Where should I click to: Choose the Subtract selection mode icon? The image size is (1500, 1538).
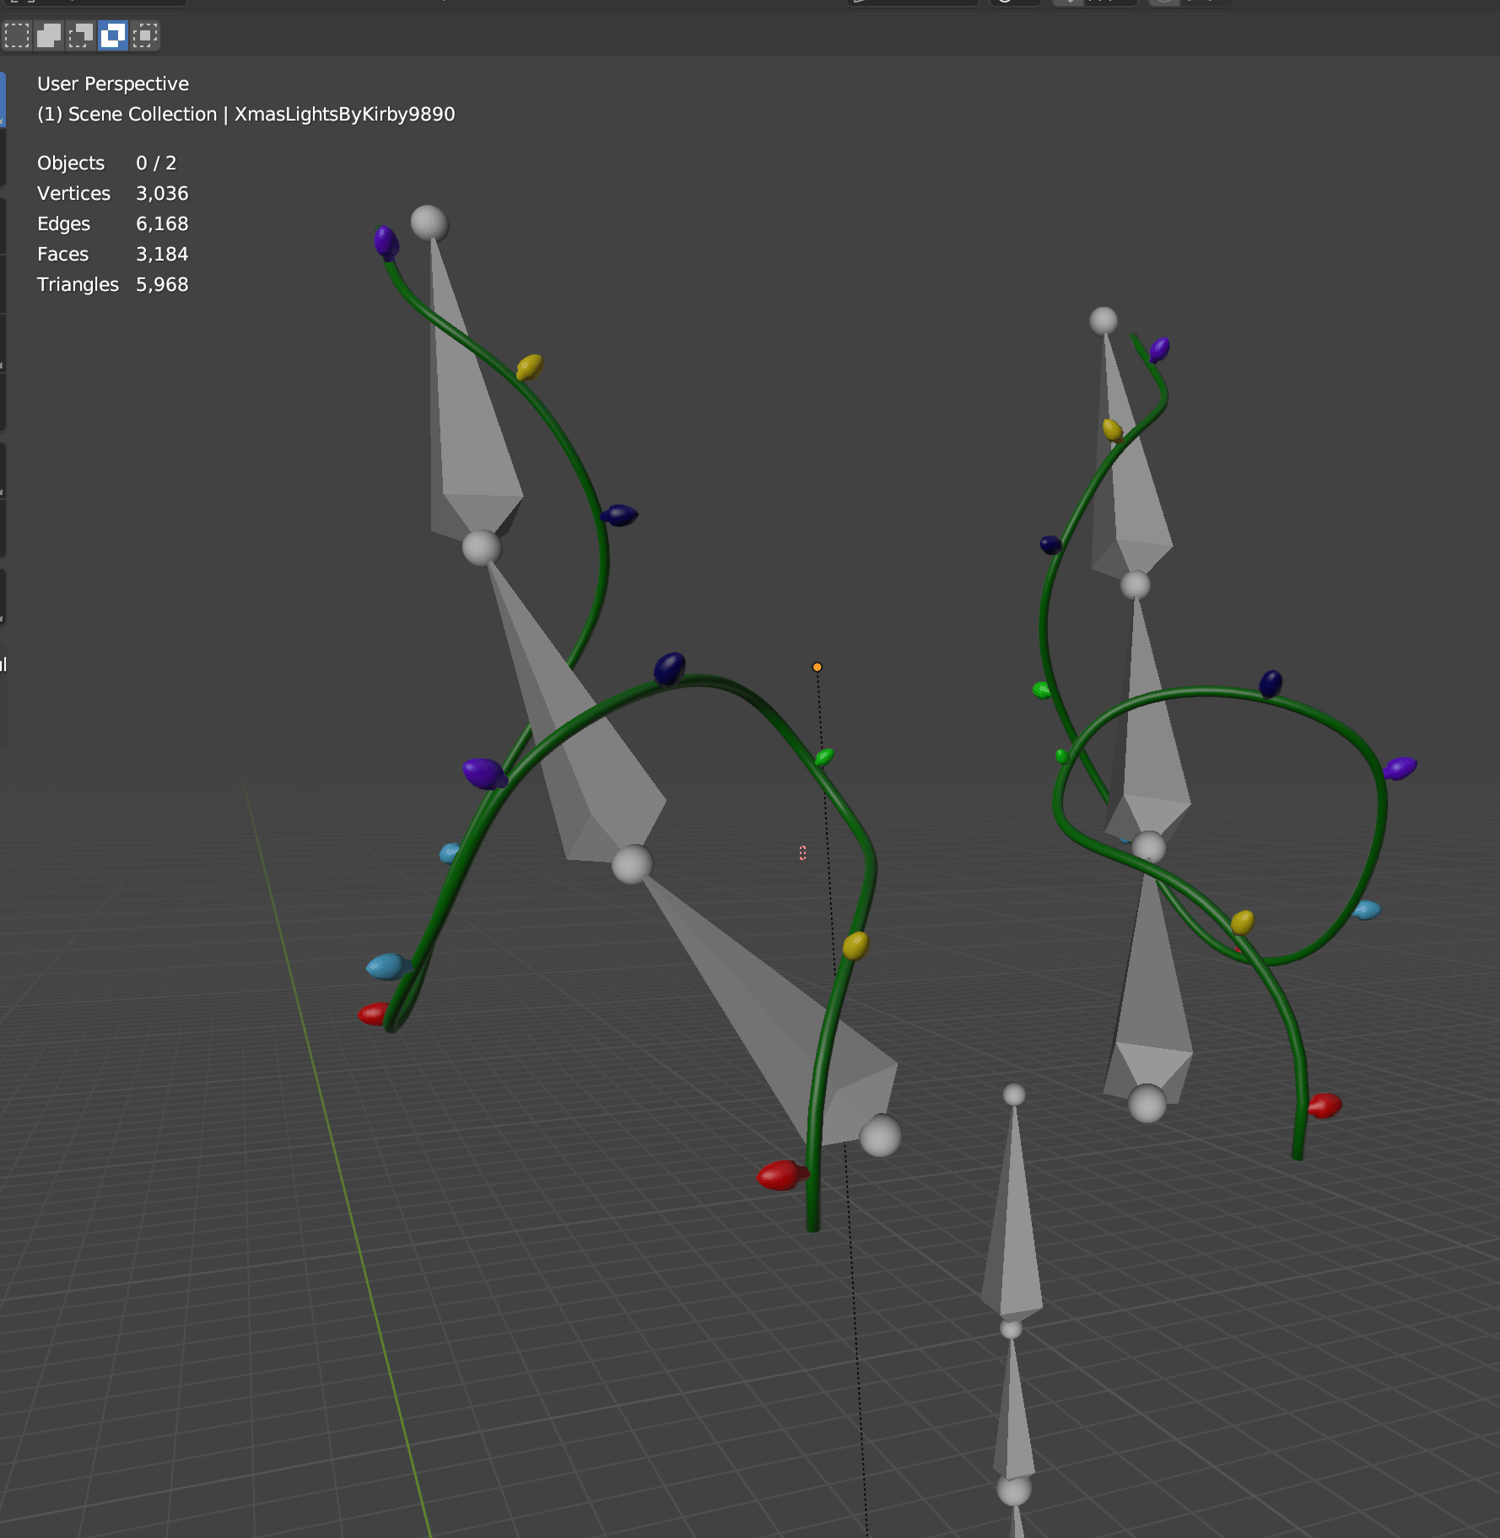[x=81, y=36]
